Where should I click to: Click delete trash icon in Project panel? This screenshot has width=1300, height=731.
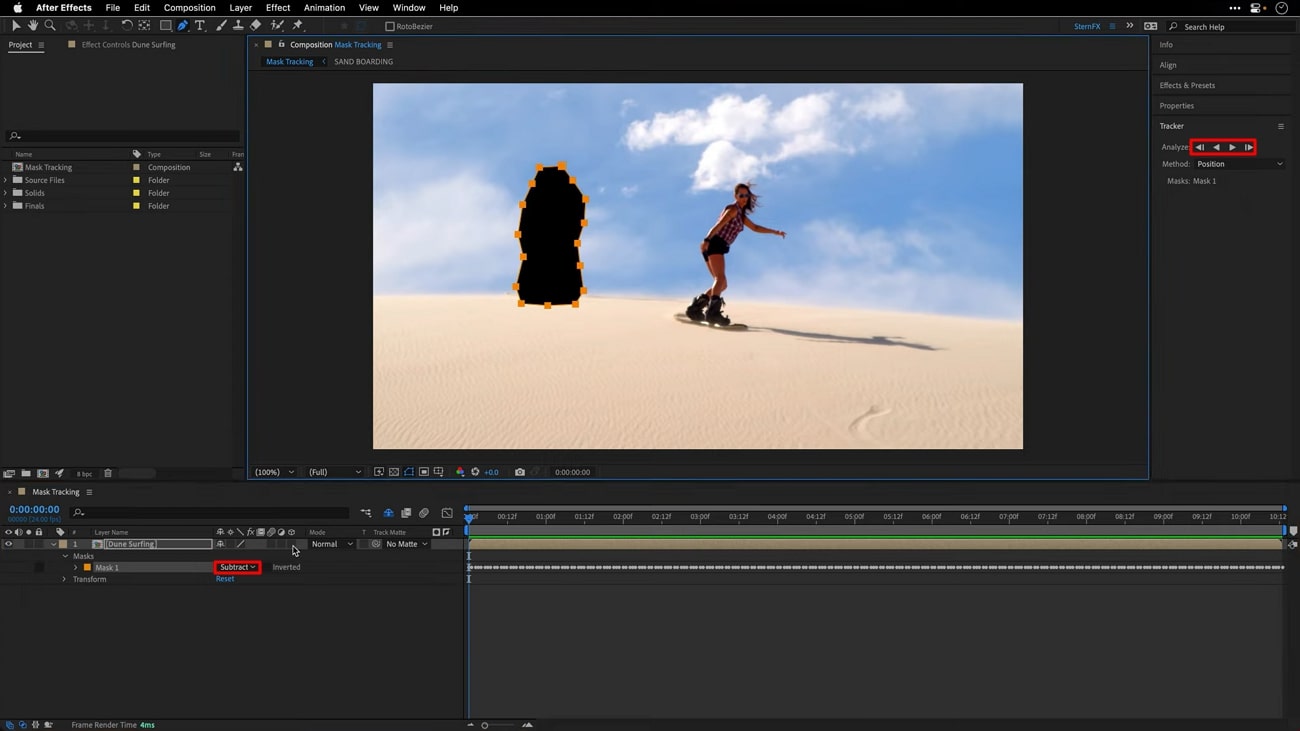tap(108, 473)
